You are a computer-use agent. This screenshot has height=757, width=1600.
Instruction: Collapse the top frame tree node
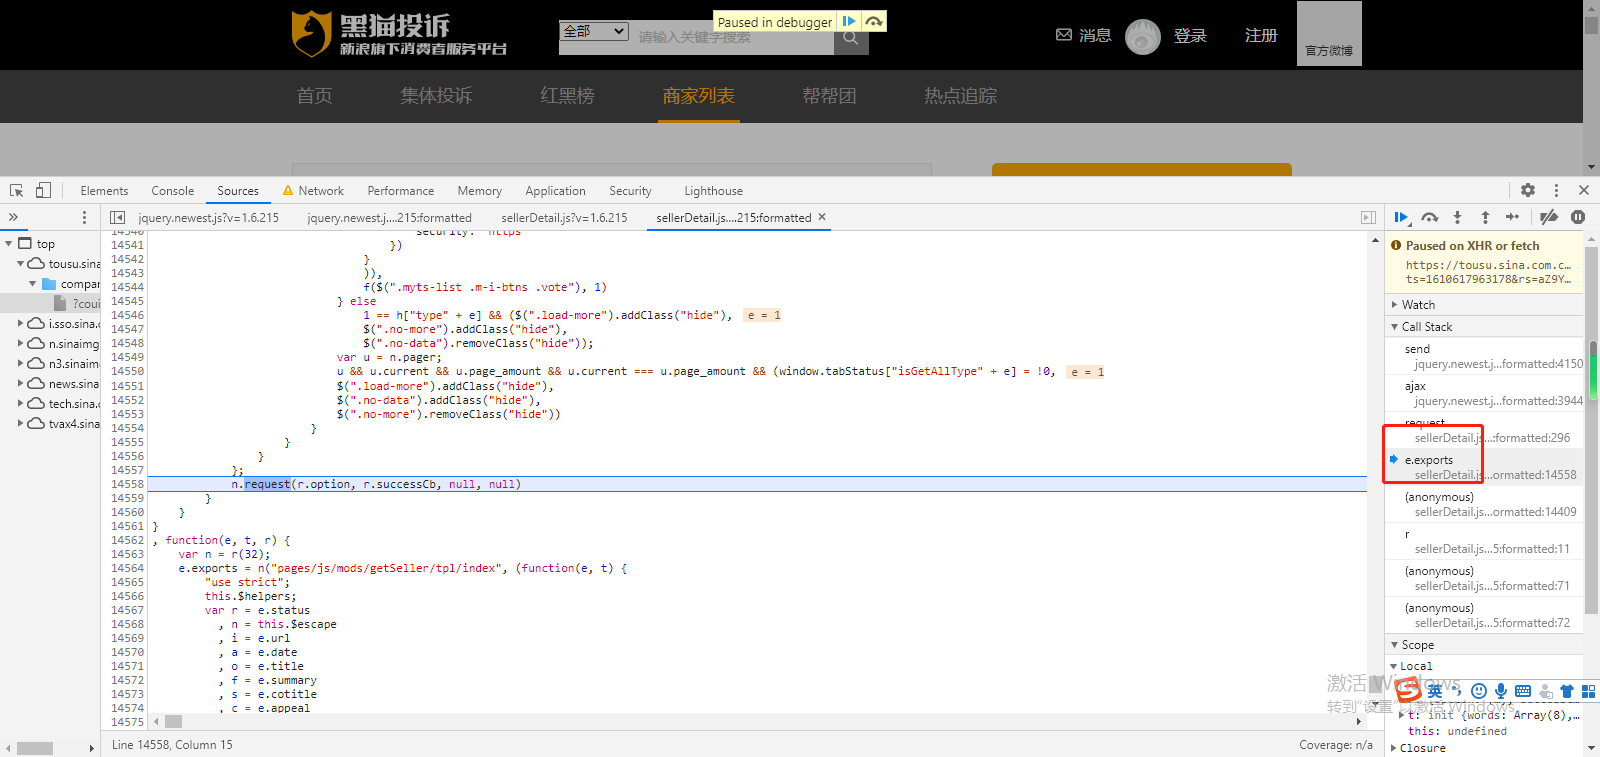(x=9, y=243)
